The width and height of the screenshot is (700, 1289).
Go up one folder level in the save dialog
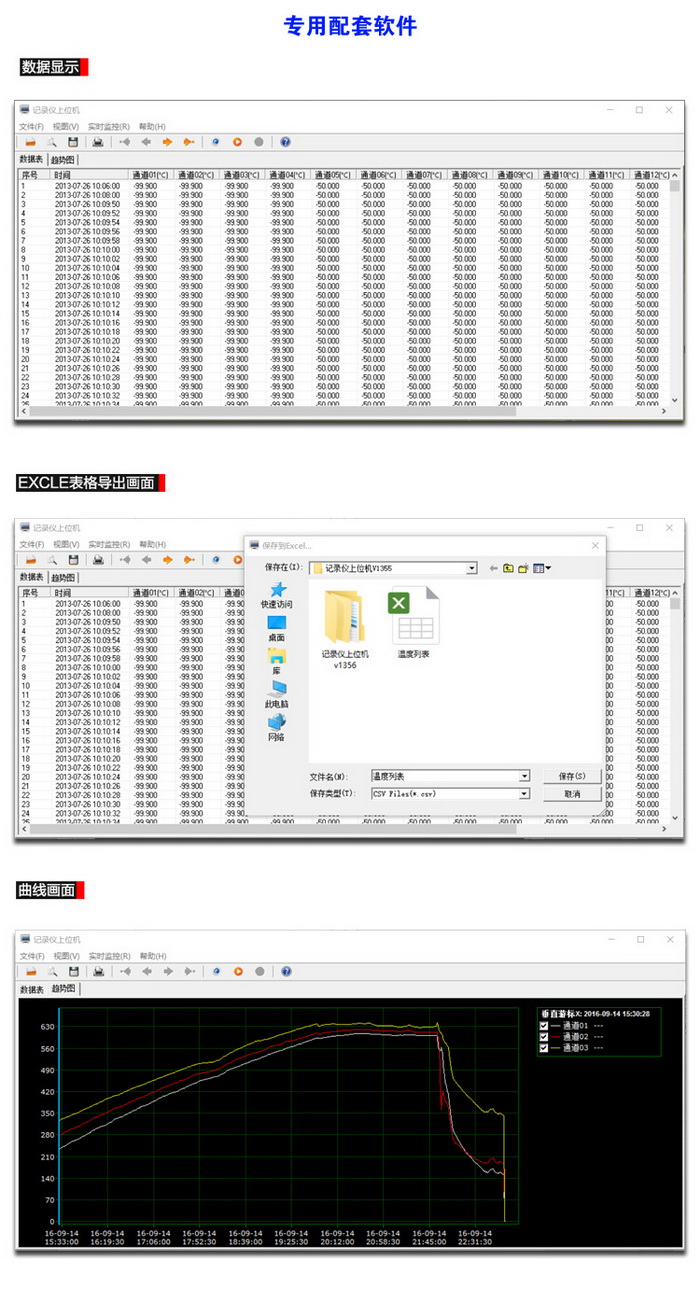(508, 568)
